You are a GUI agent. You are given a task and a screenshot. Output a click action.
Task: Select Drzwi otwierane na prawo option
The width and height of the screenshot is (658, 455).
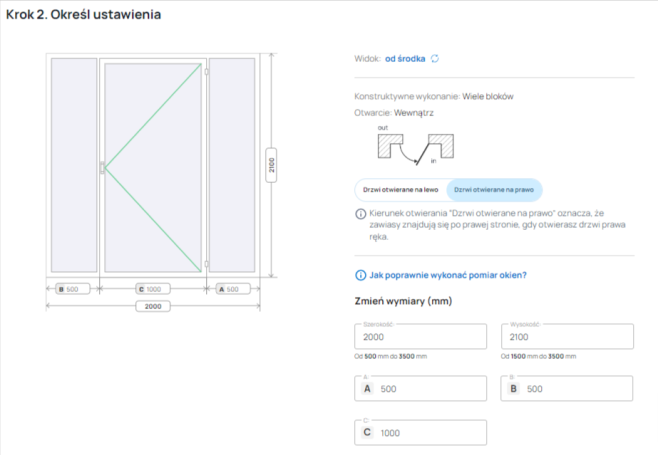tap(493, 188)
